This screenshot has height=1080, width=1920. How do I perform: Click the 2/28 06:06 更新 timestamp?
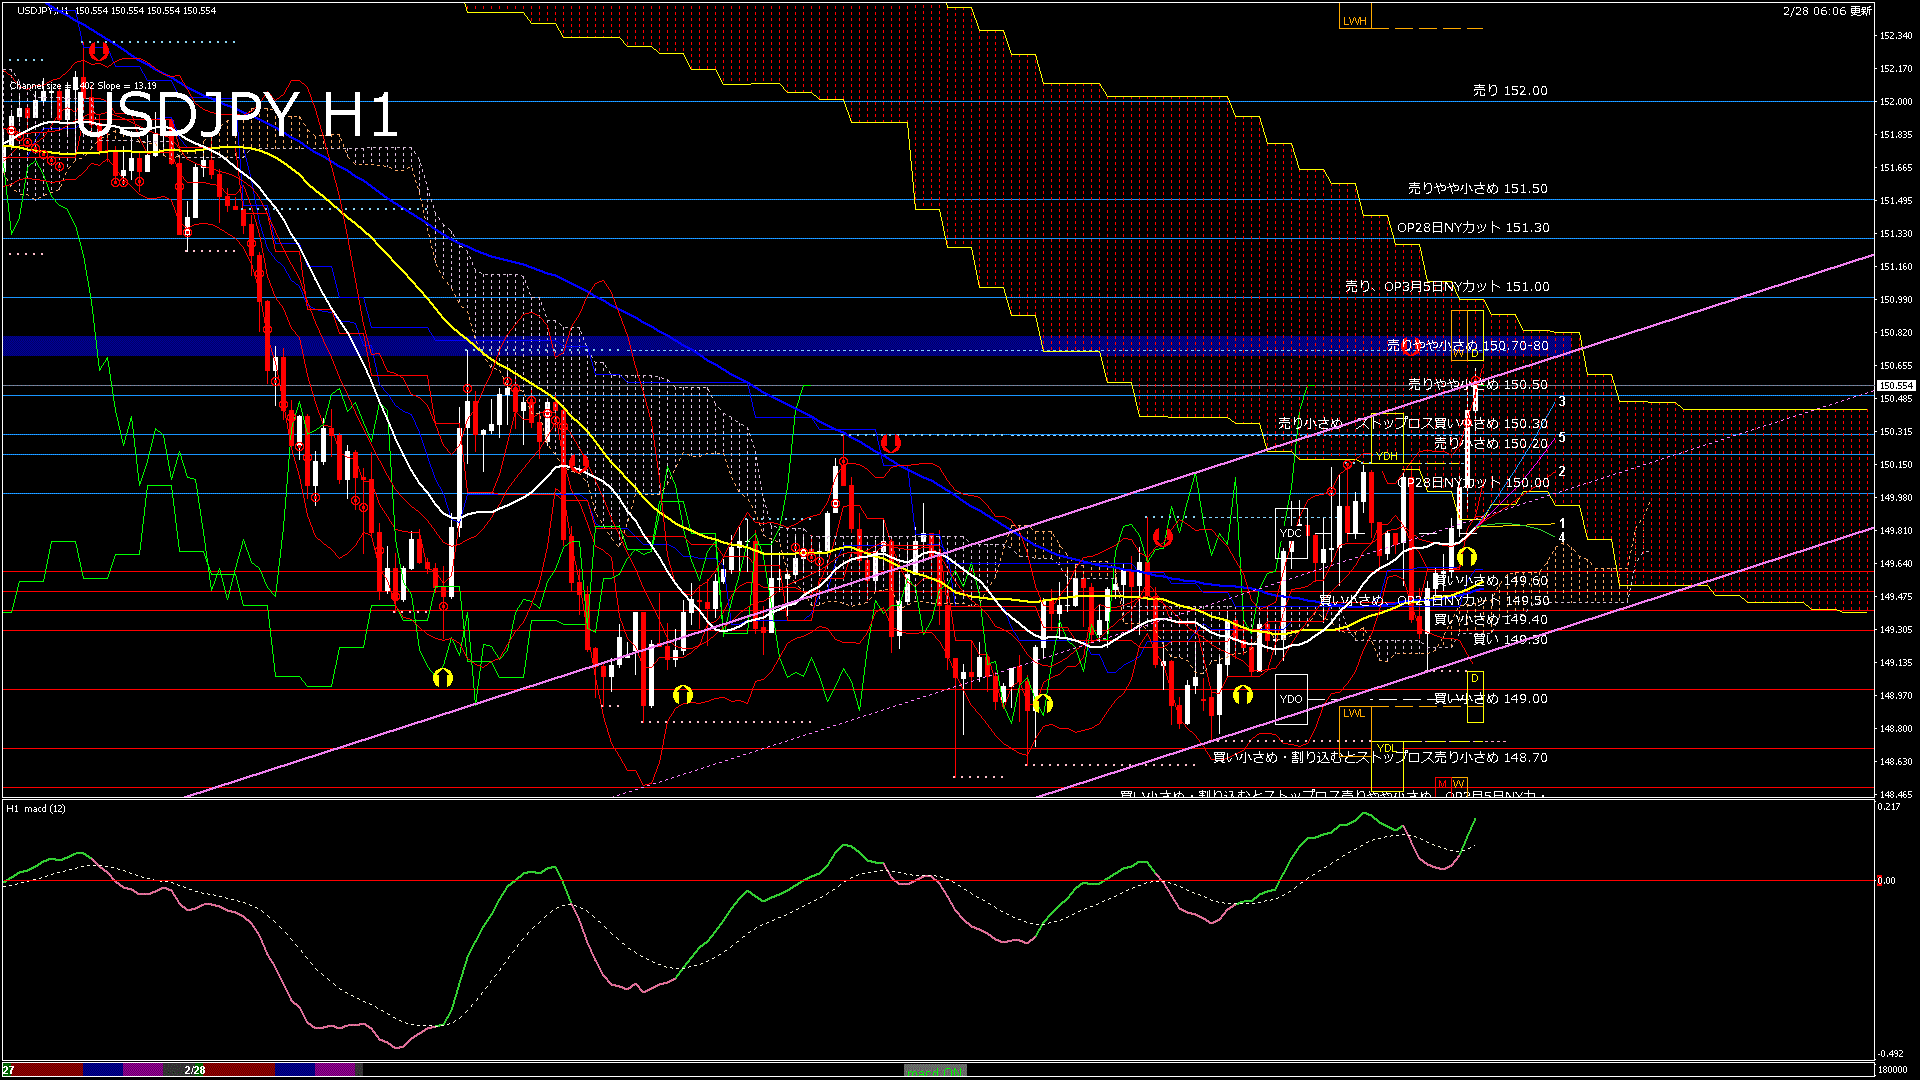(x=1826, y=10)
